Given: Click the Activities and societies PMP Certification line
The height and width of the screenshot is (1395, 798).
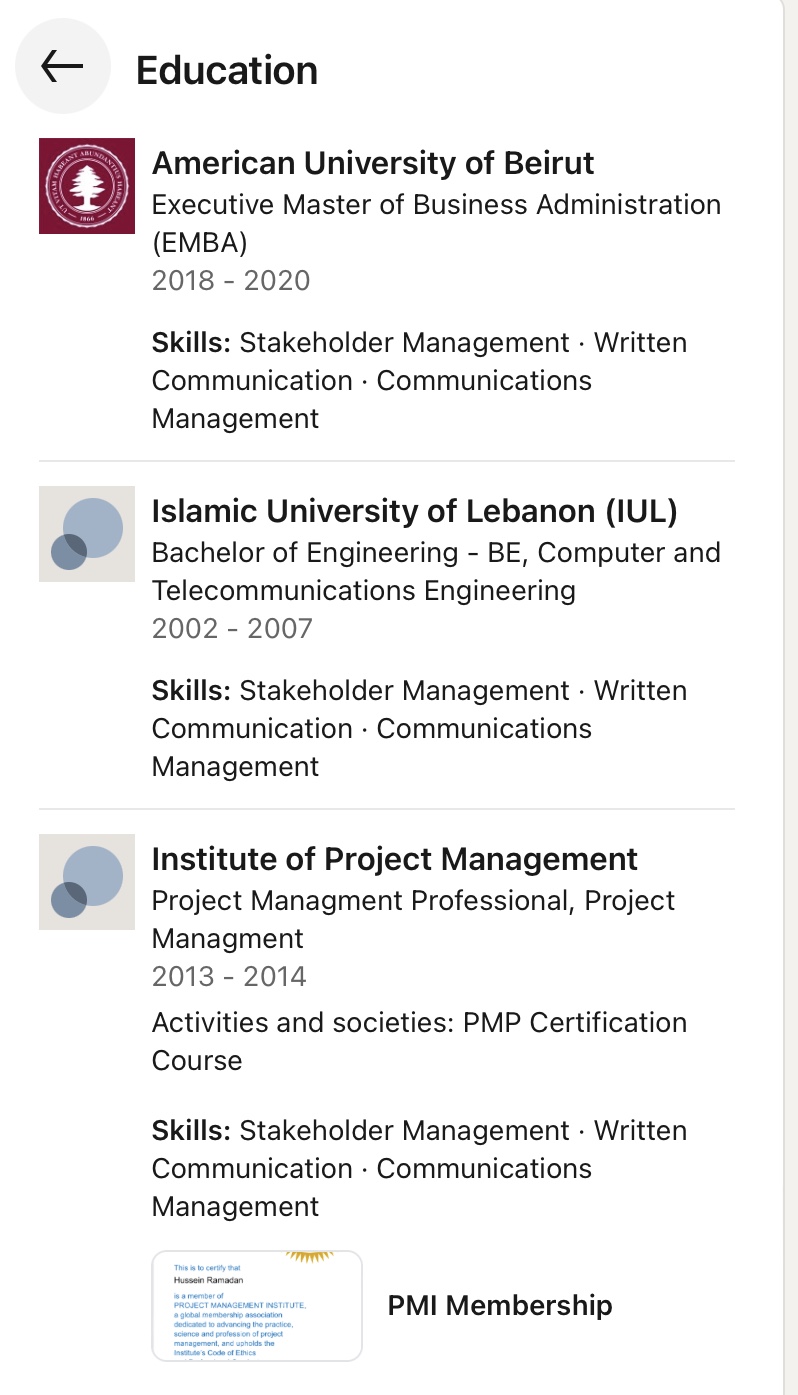Looking at the screenshot, I should pyautogui.click(x=419, y=1041).
